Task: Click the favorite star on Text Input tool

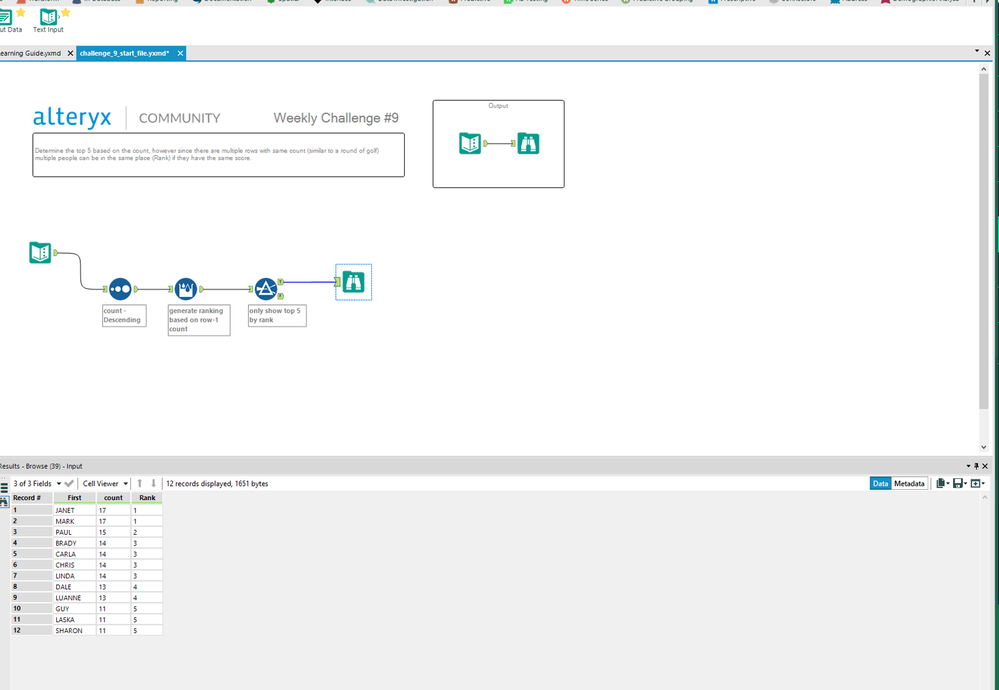Action: (x=65, y=12)
